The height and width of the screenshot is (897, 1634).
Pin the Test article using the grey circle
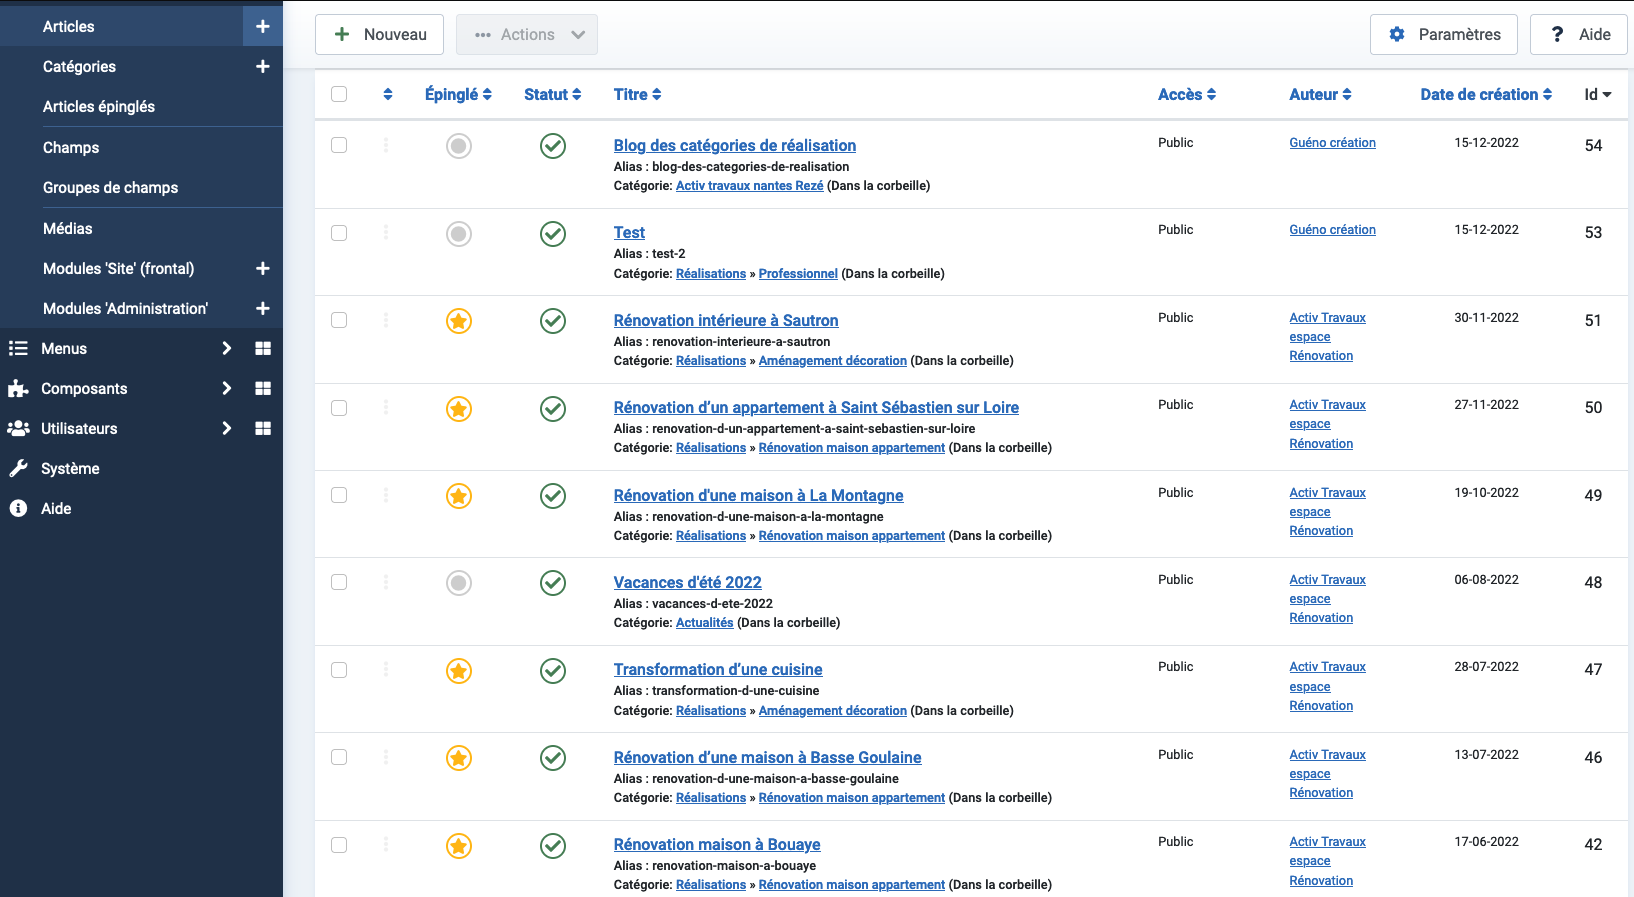tap(459, 234)
